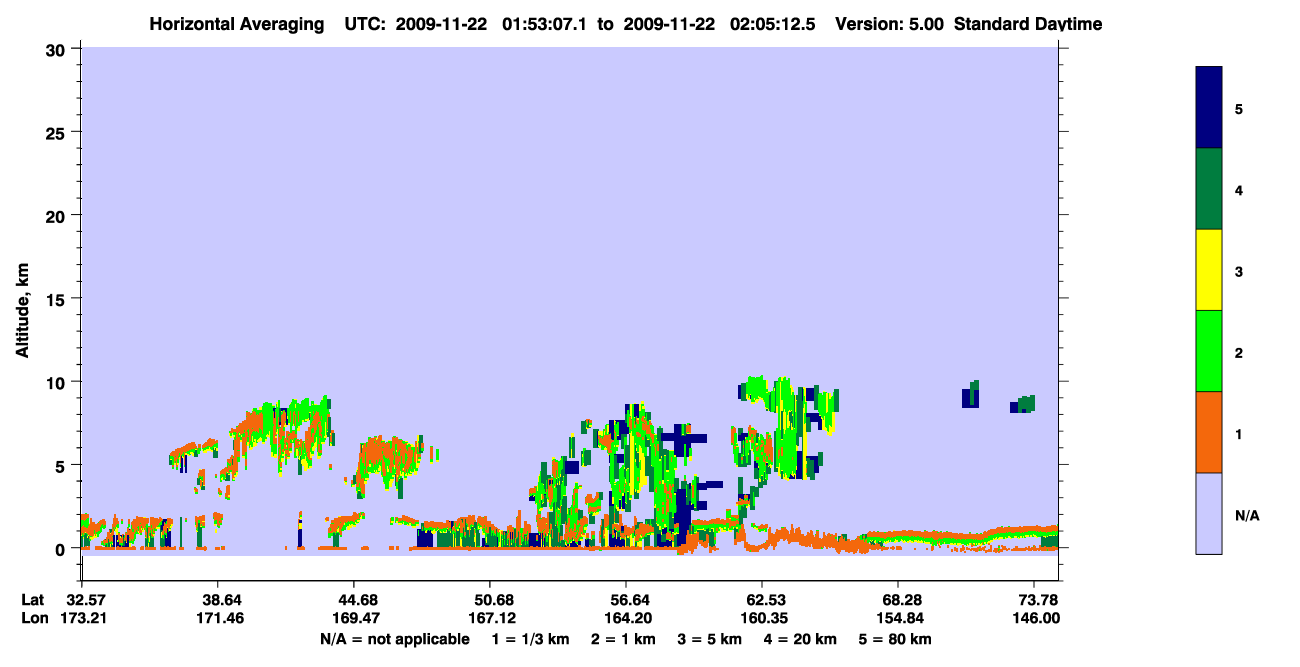
Task: Click the 'Lon' row label
Action: [33, 618]
